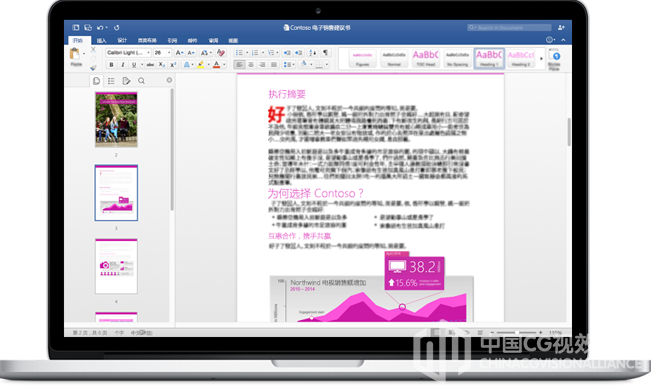
Task: Click the Decrease Indent icon
Action: 287,52
